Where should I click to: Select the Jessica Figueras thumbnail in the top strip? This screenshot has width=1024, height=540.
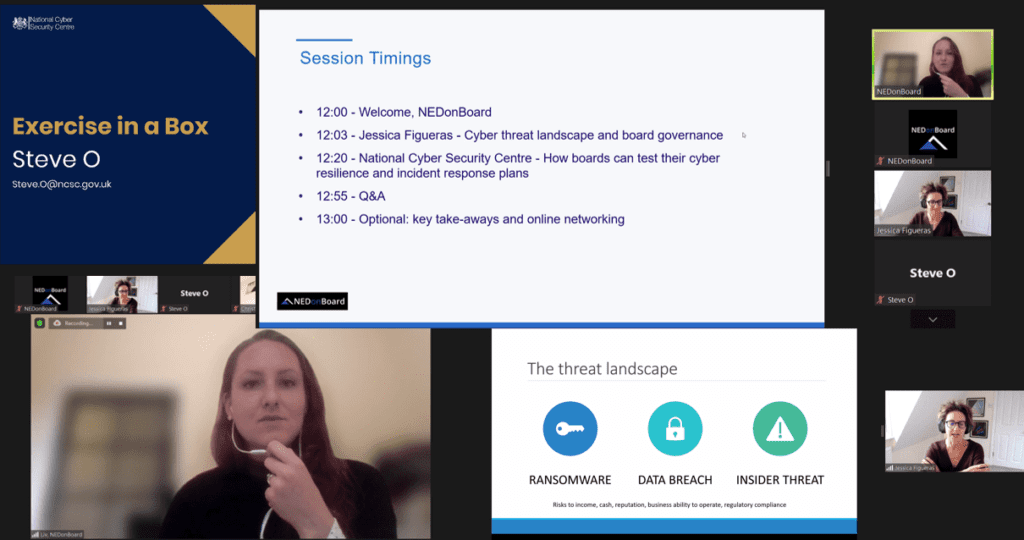coord(122,294)
